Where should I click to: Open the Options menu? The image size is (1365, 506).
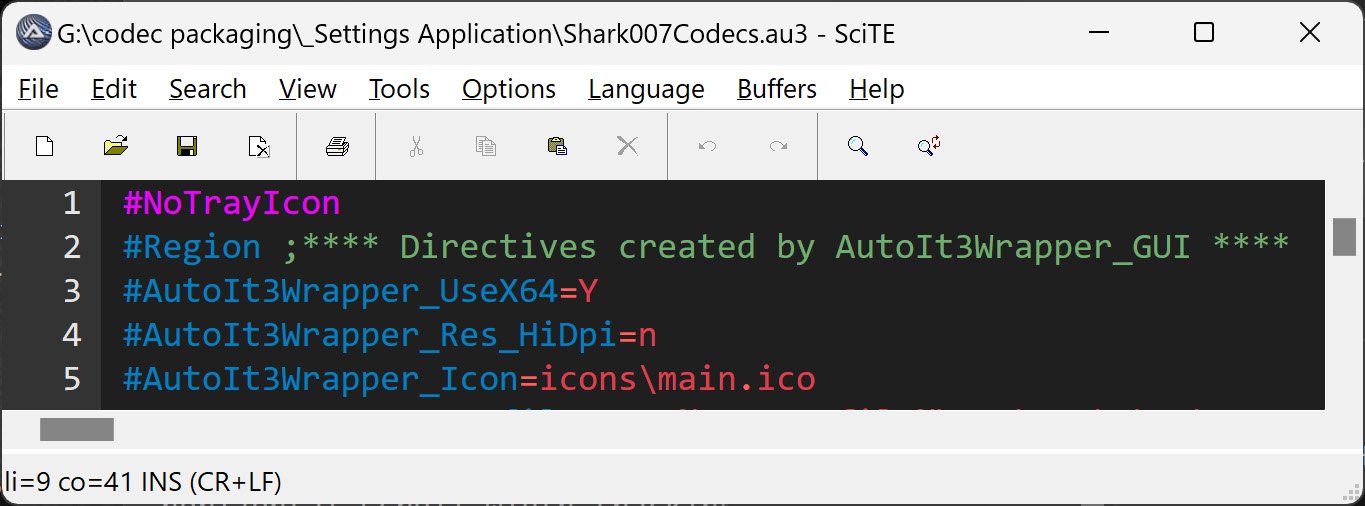pos(509,89)
